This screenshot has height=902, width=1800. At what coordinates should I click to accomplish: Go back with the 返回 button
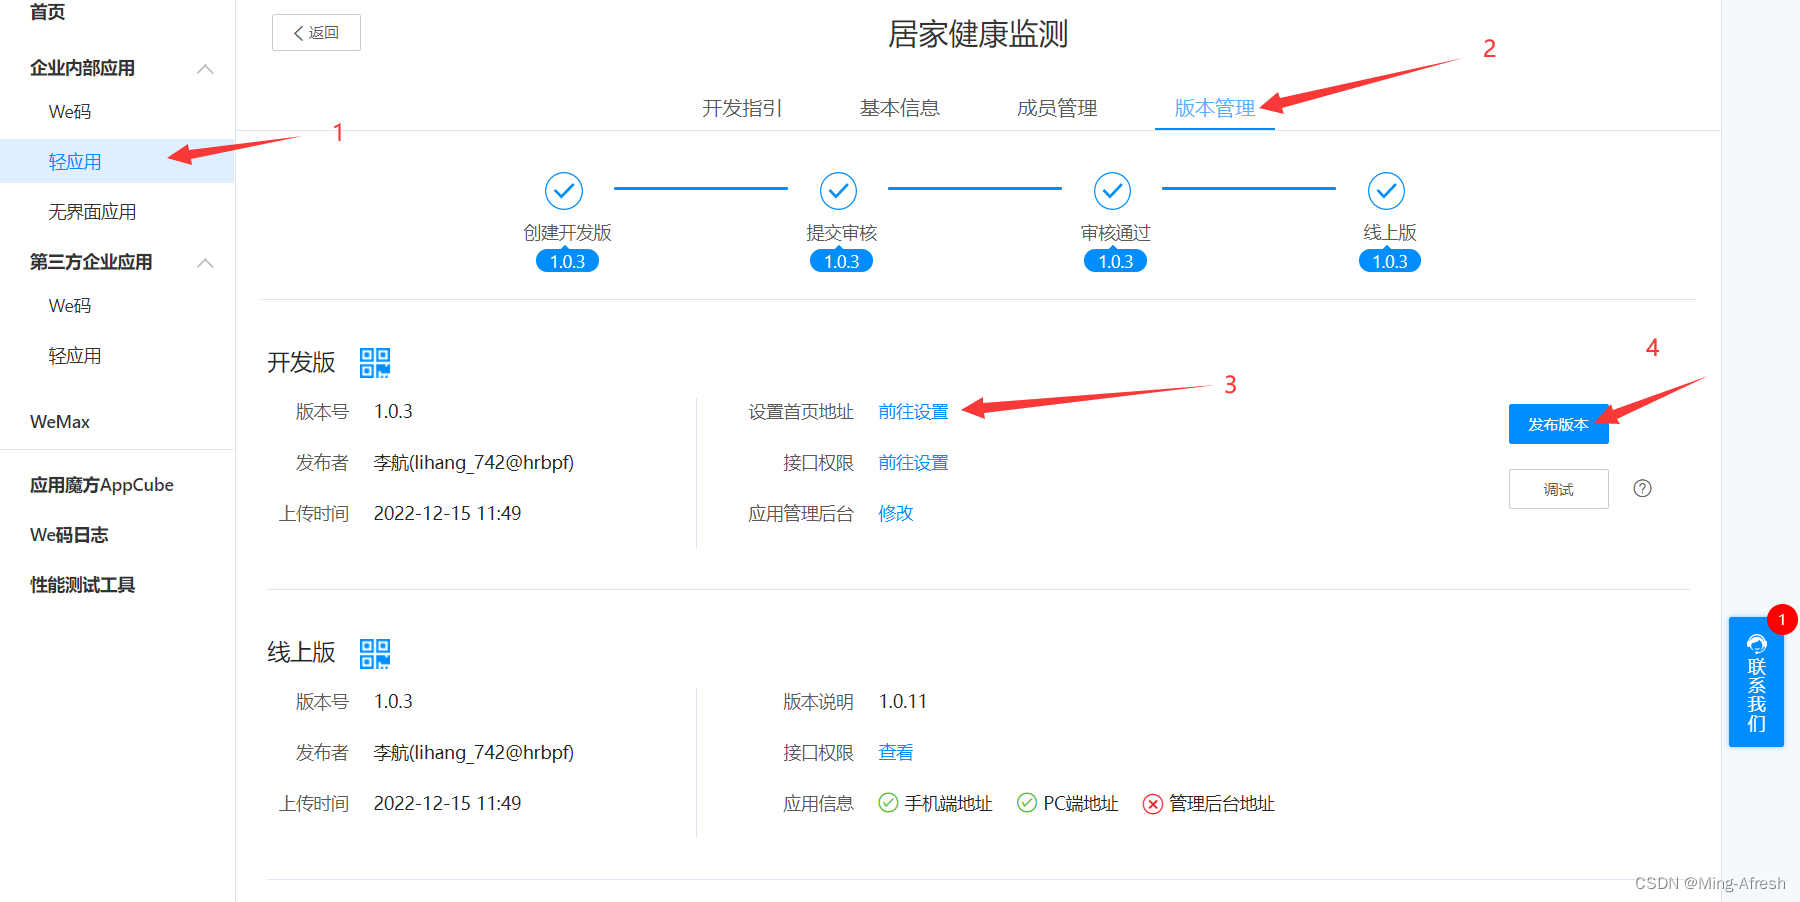(x=316, y=33)
